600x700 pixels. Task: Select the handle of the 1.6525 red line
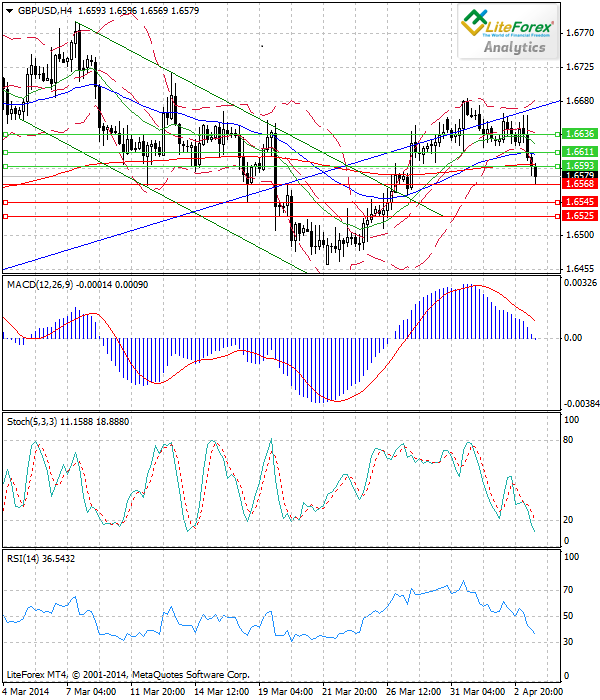pyautogui.click(x=6, y=215)
